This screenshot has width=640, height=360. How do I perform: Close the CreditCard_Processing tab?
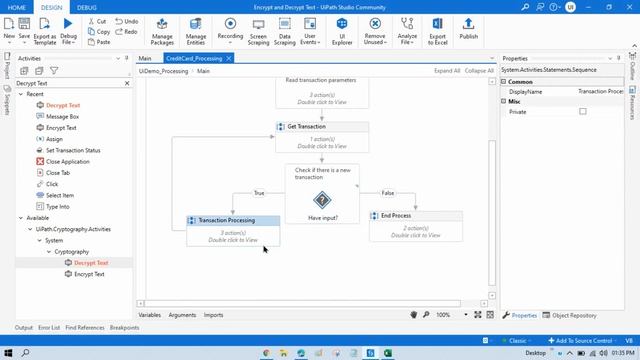pyautogui.click(x=229, y=58)
